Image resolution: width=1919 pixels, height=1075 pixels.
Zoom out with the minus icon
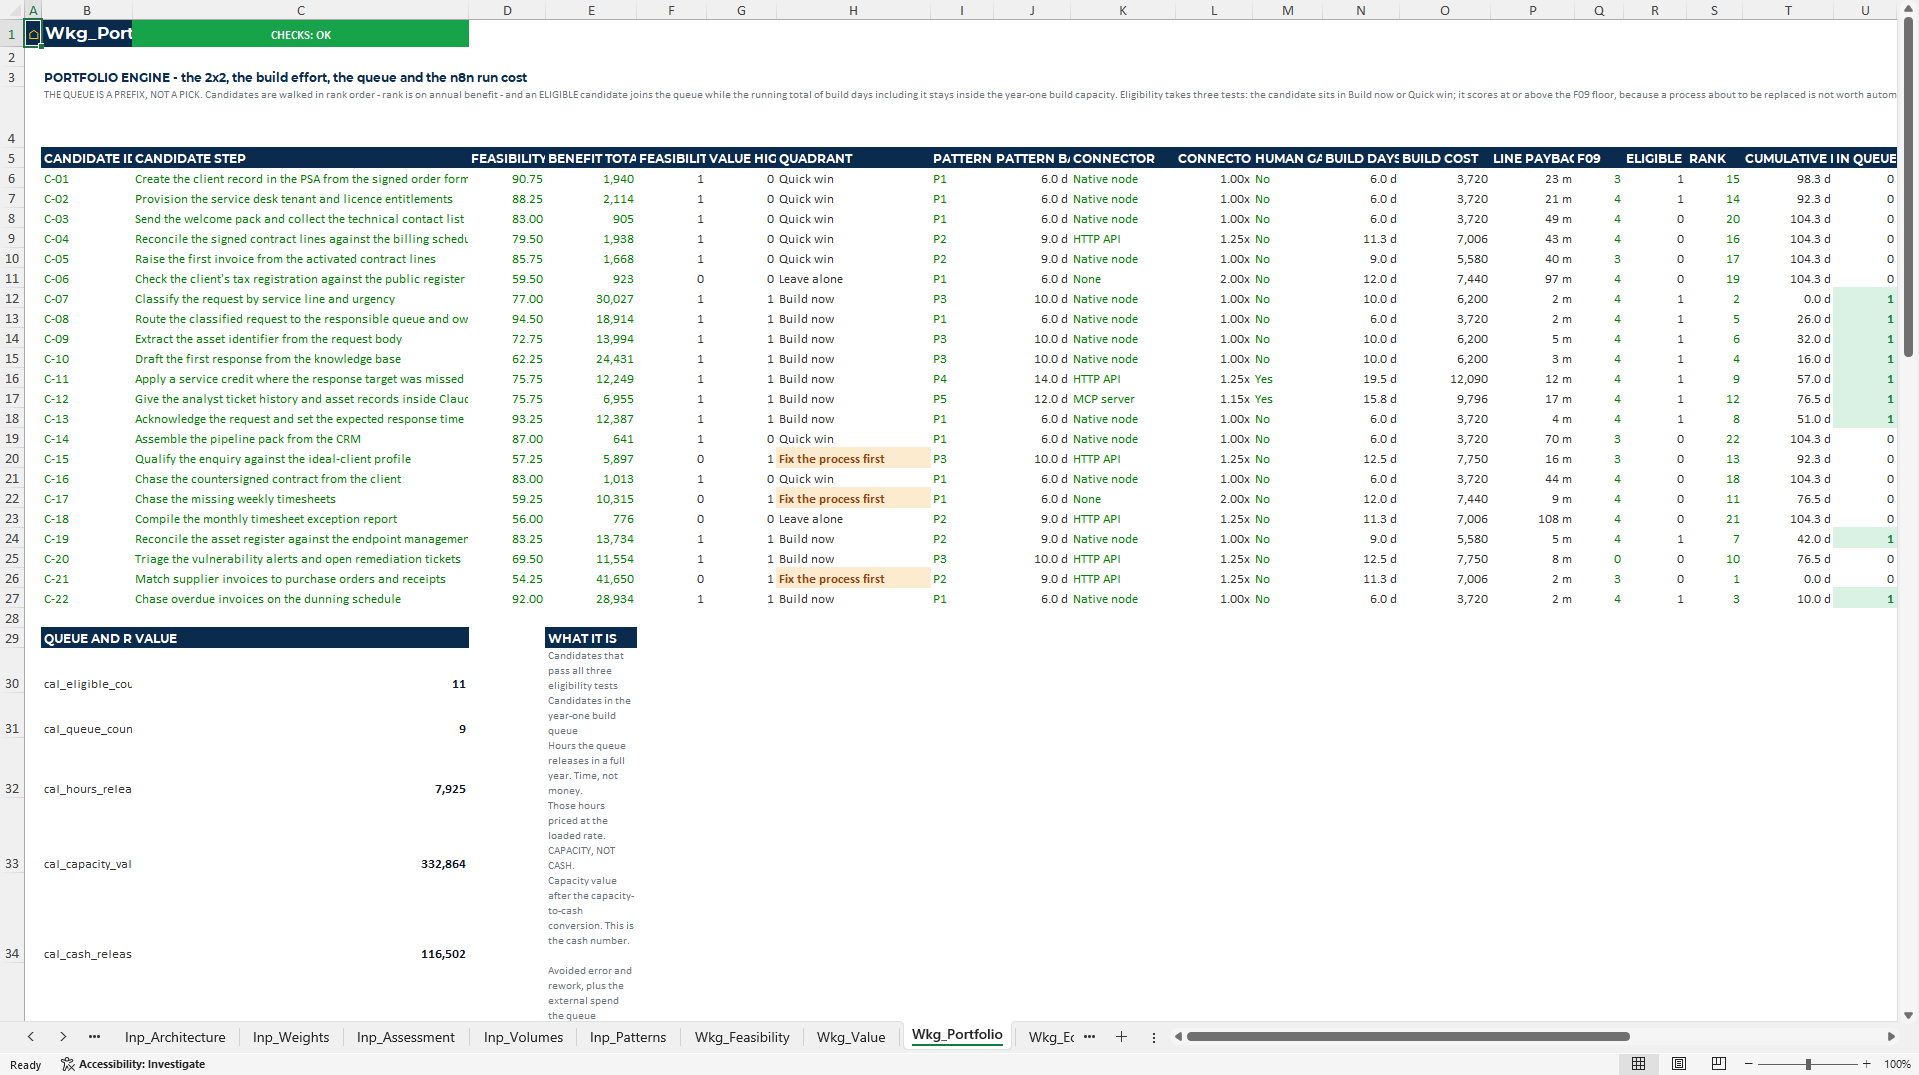(x=1750, y=1064)
